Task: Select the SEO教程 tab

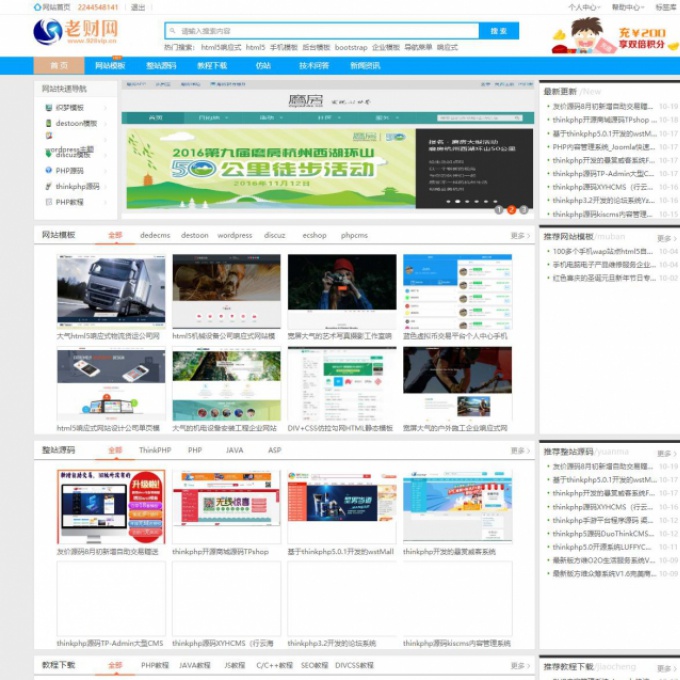Action: pyautogui.click(x=314, y=665)
